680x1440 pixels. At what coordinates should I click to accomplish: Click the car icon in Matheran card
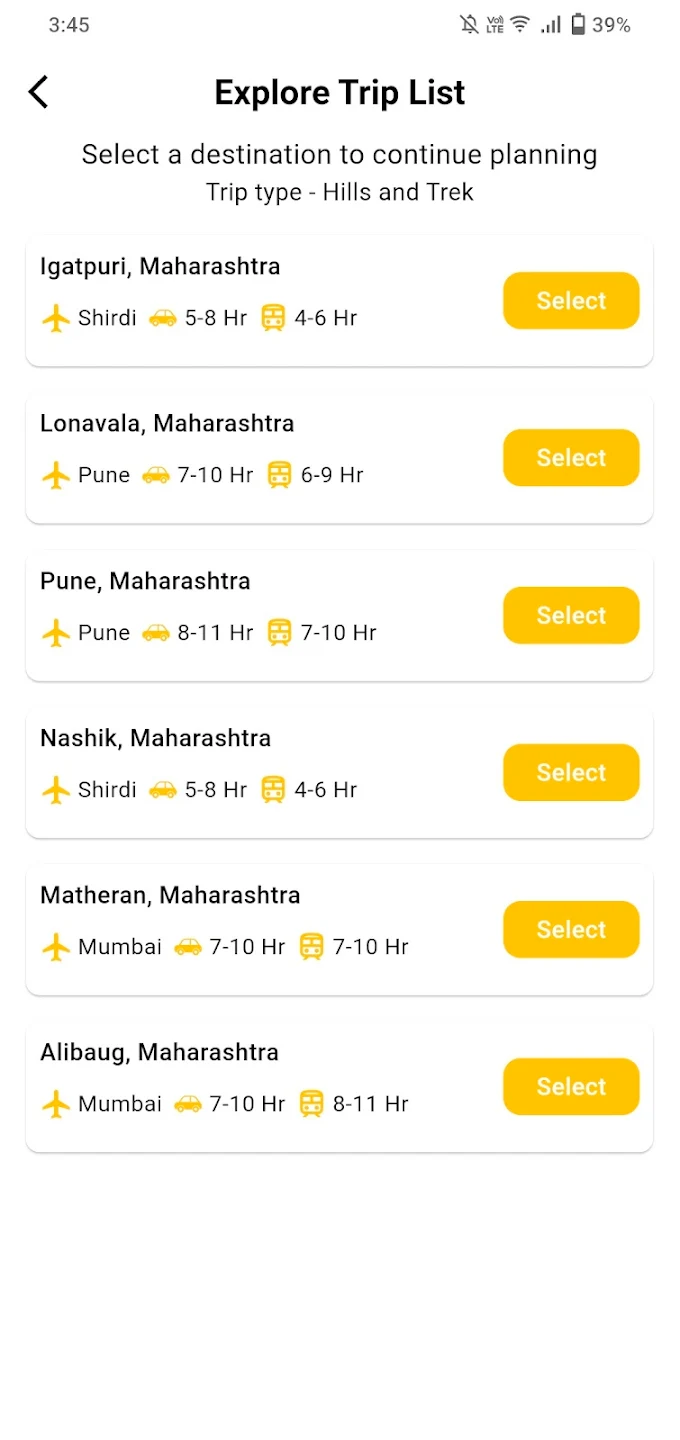click(x=187, y=947)
